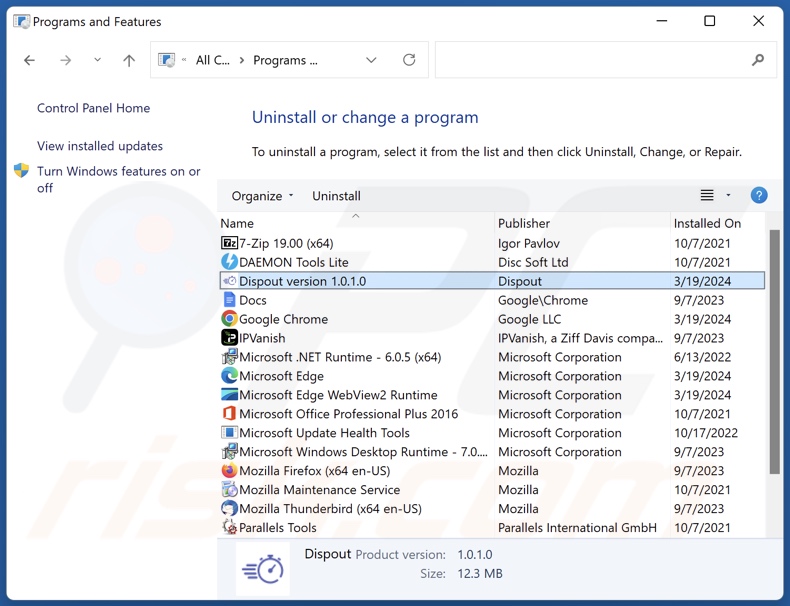Go up one level with up arrow
Viewport: 790px width, 606px height.
(x=129, y=60)
